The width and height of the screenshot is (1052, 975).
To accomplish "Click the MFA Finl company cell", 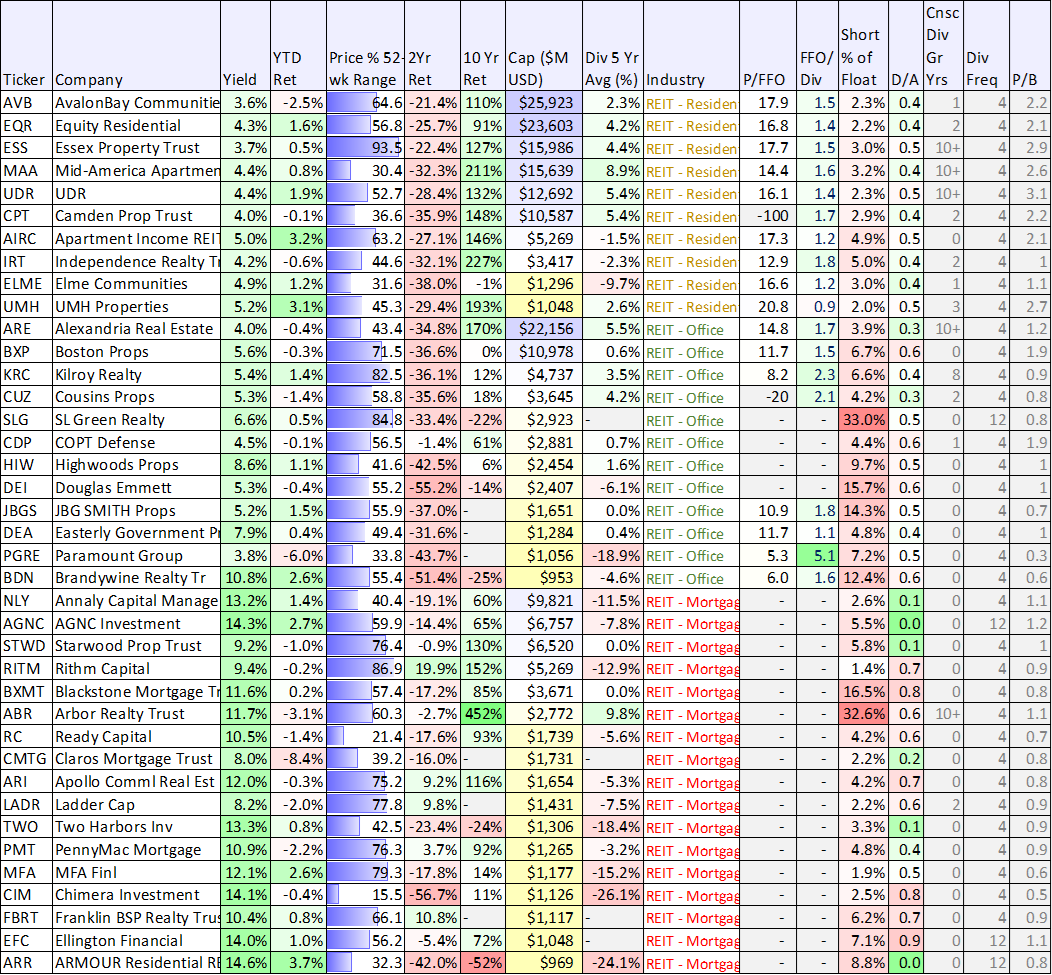I will click(x=136, y=872).
